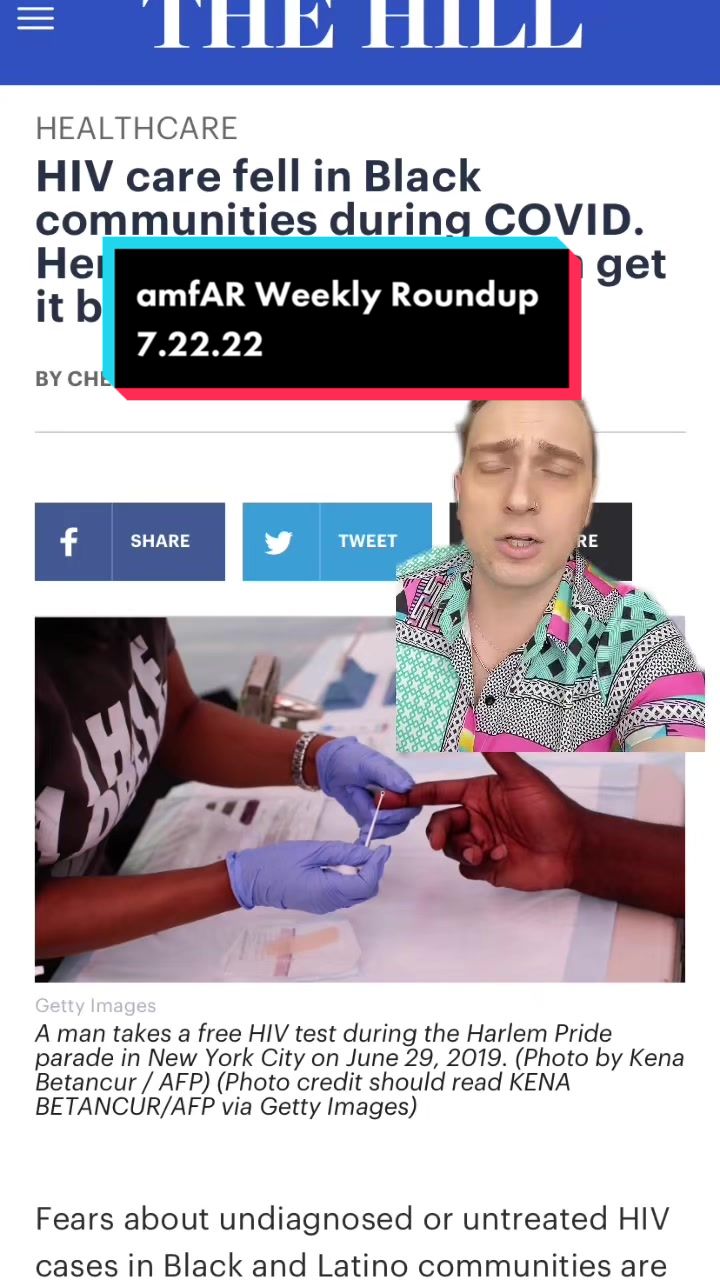This screenshot has height=1280, width=720.
Task: Open the hamburger menu icon
Action: pos(35,17)
